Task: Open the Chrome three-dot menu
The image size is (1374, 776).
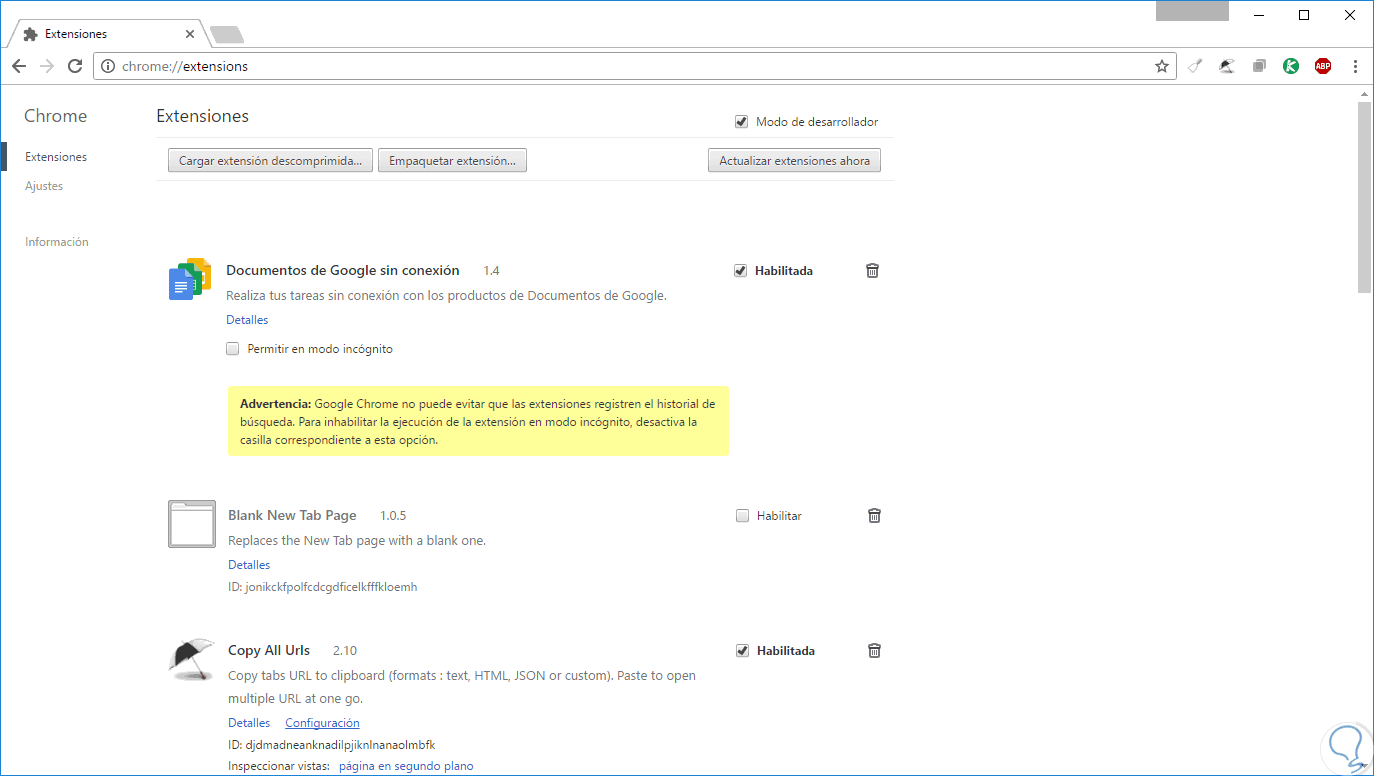Action: click(x=1356, y=66)
